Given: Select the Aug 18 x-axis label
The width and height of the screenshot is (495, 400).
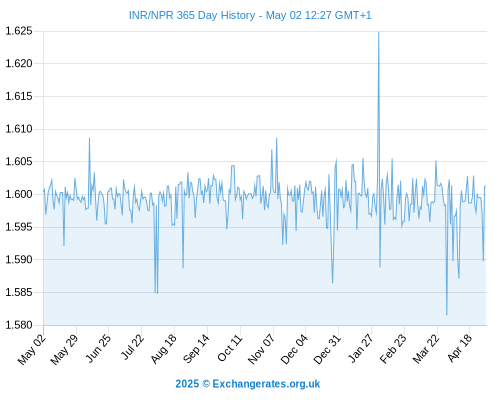Looking at the screenshot, I should click(x=163, y=349).
